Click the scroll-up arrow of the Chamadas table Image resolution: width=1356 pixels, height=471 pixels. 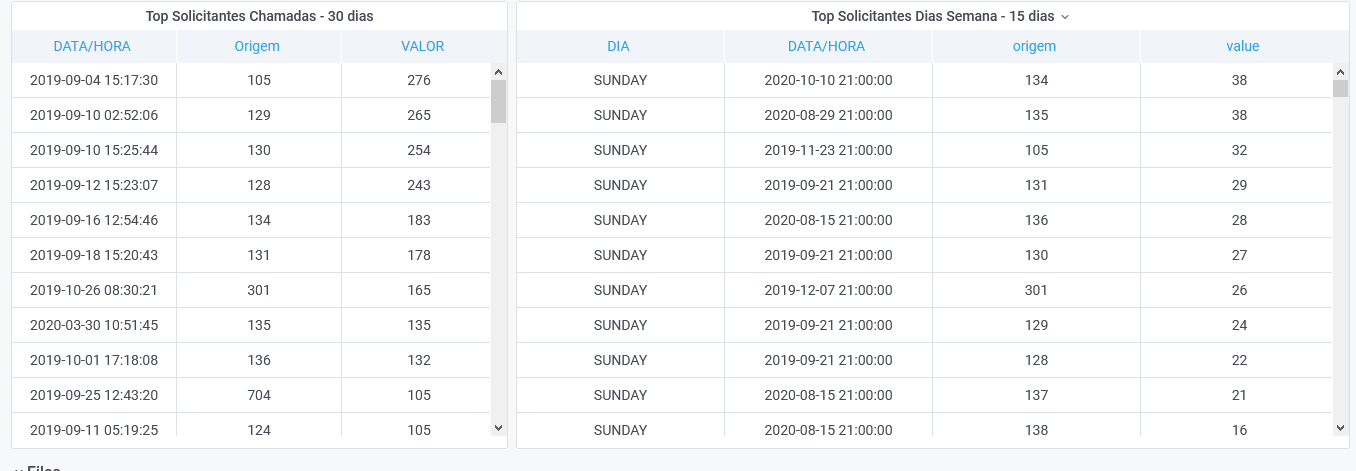point(498,72)
